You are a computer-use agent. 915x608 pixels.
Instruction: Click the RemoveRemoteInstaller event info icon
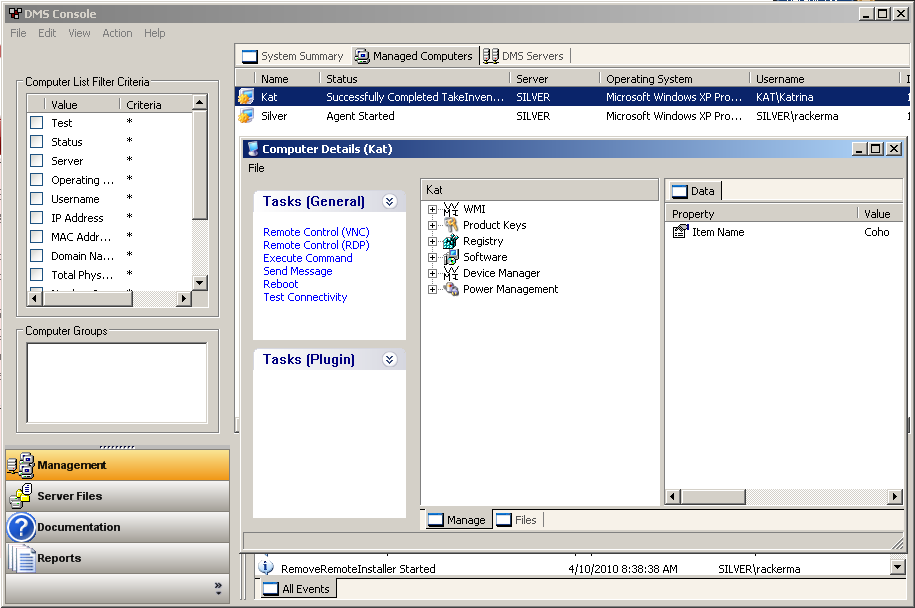(266, 567)
